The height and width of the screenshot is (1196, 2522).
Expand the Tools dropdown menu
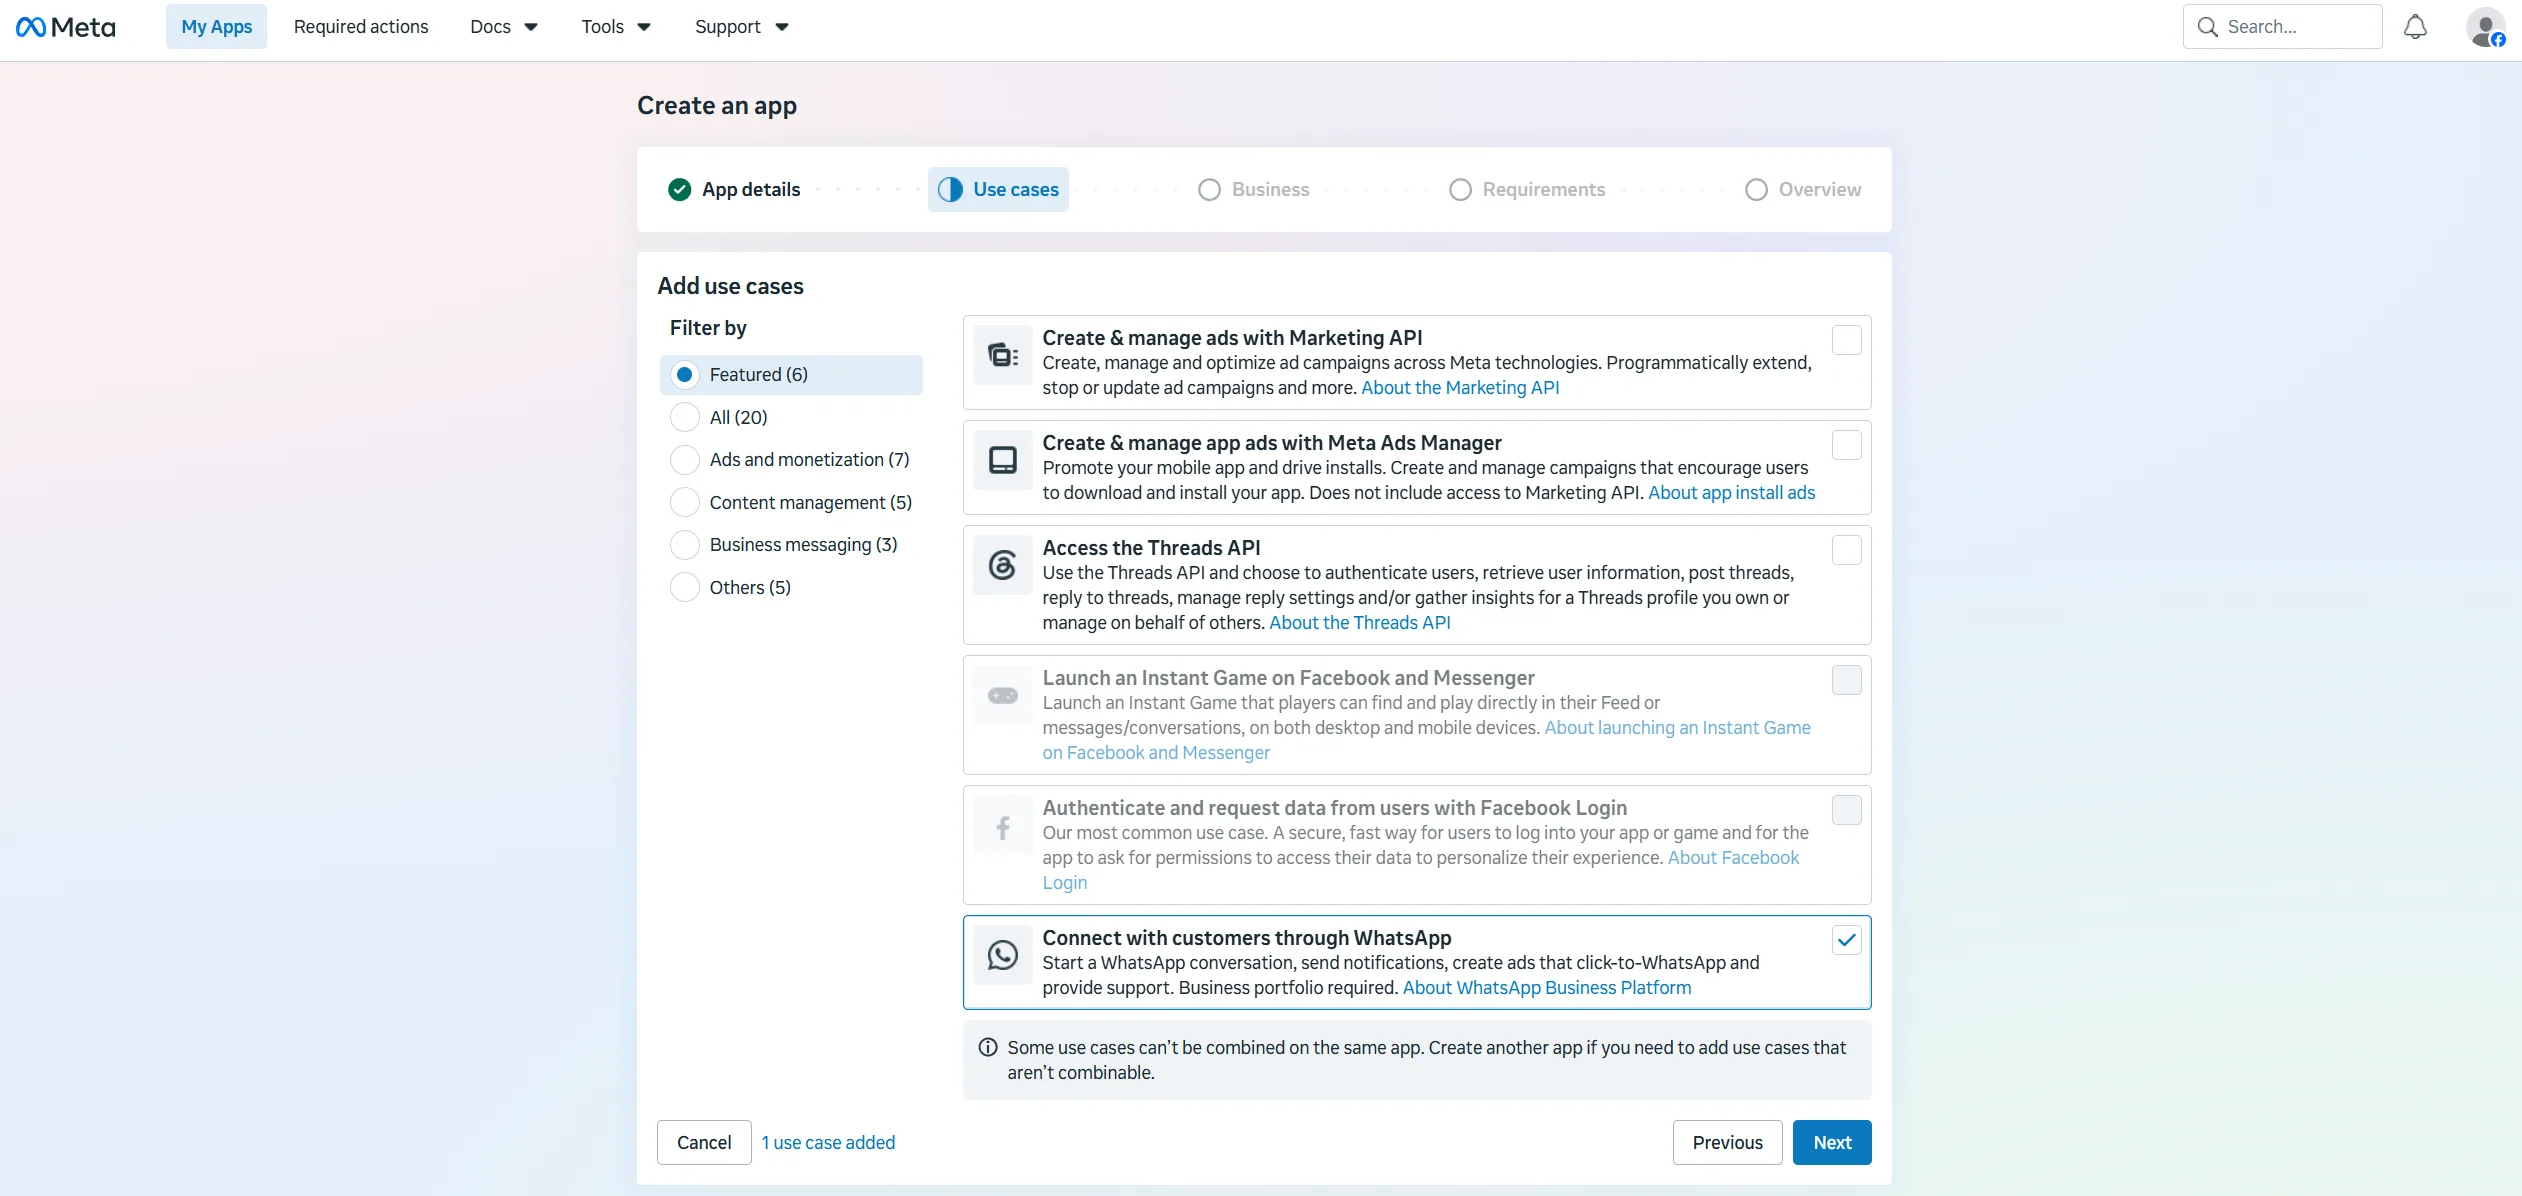(616, 27)
